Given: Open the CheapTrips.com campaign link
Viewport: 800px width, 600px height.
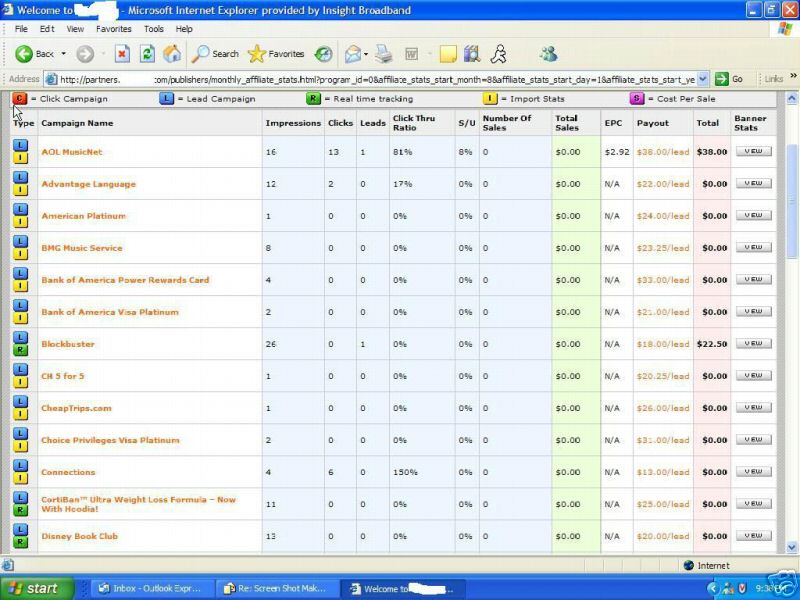Looking at the screenshot, I should coord(77,408).
